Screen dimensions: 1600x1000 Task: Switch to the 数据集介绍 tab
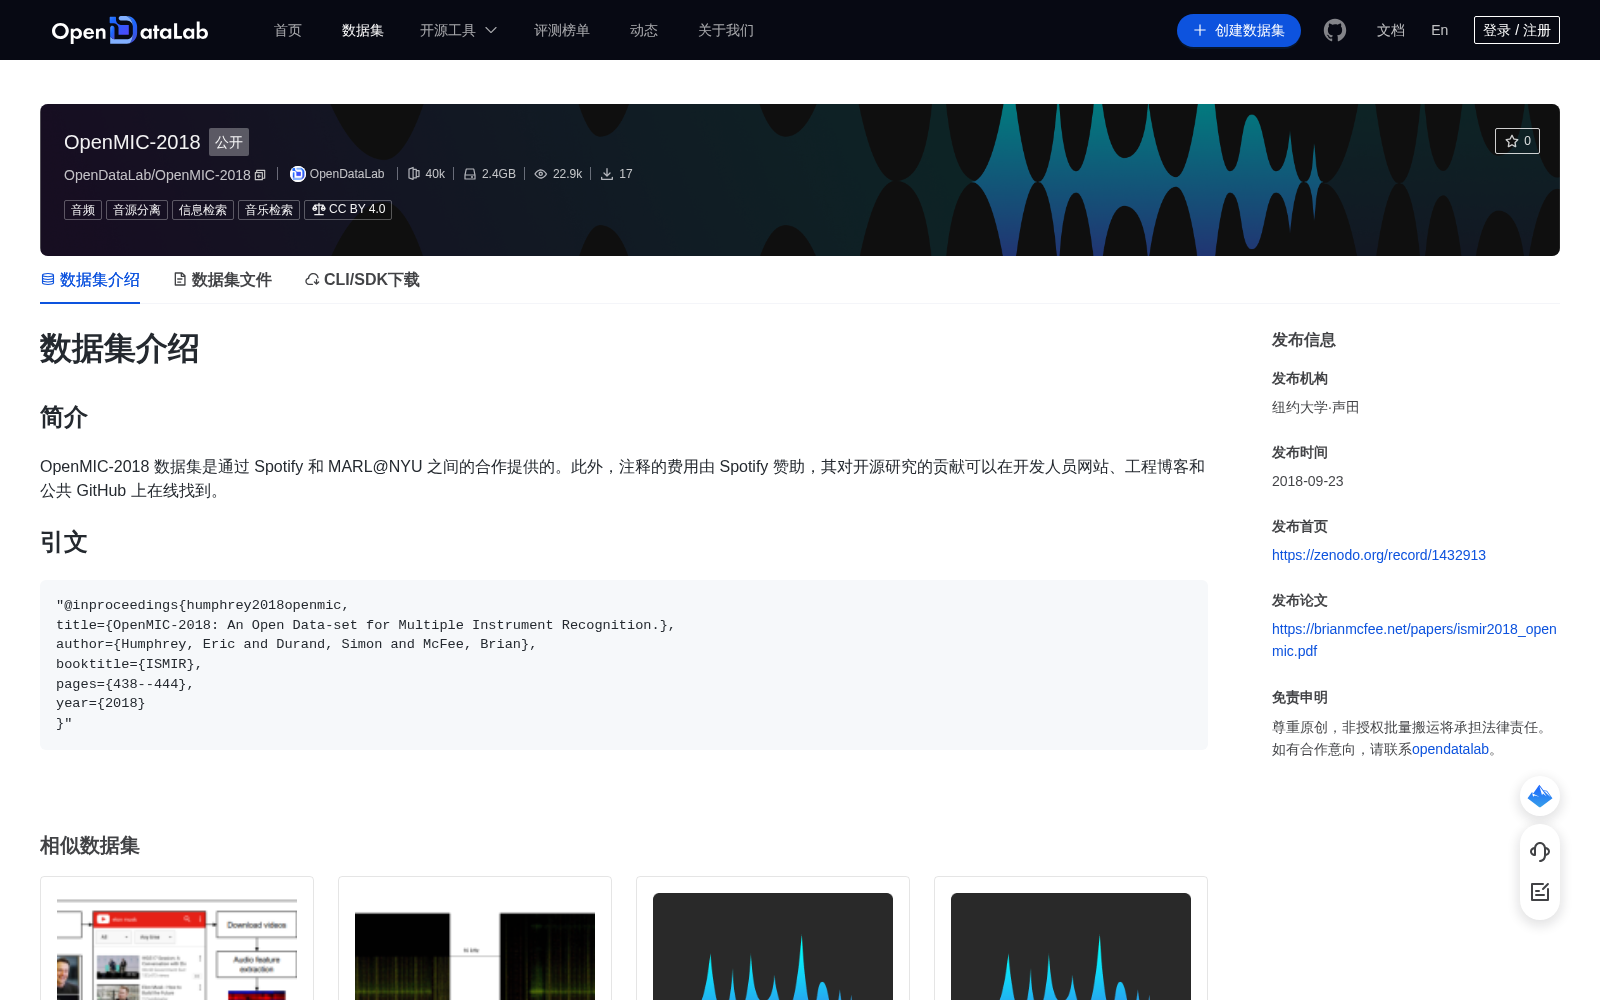tap(90, 280)
